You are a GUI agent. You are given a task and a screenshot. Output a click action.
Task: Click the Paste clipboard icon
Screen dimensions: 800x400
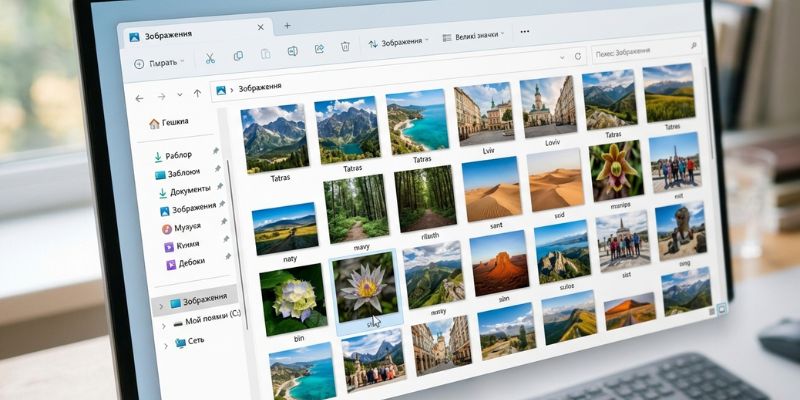265,54
